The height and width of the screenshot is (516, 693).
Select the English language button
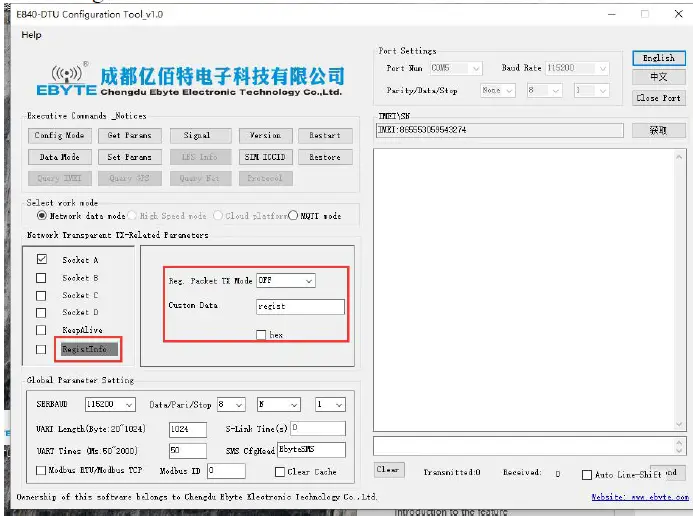659,58
